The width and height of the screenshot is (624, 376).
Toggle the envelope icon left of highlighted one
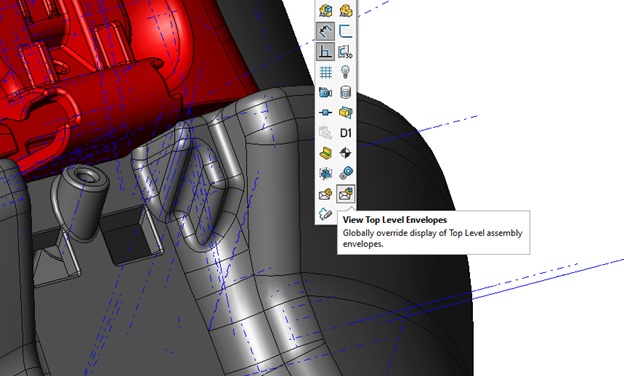326,194
